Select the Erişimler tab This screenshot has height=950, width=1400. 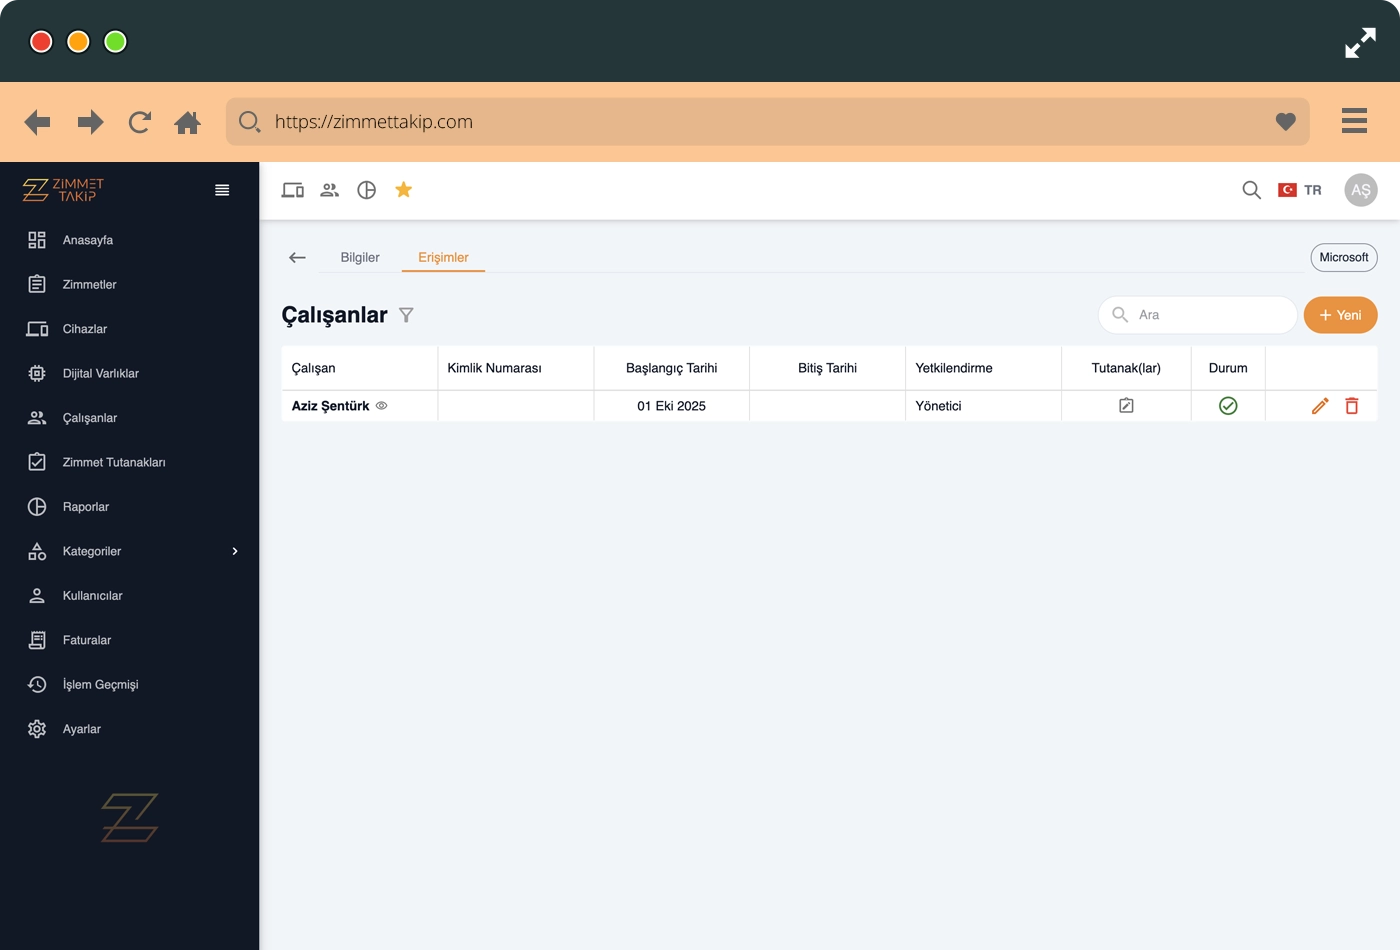coord(443,257)
